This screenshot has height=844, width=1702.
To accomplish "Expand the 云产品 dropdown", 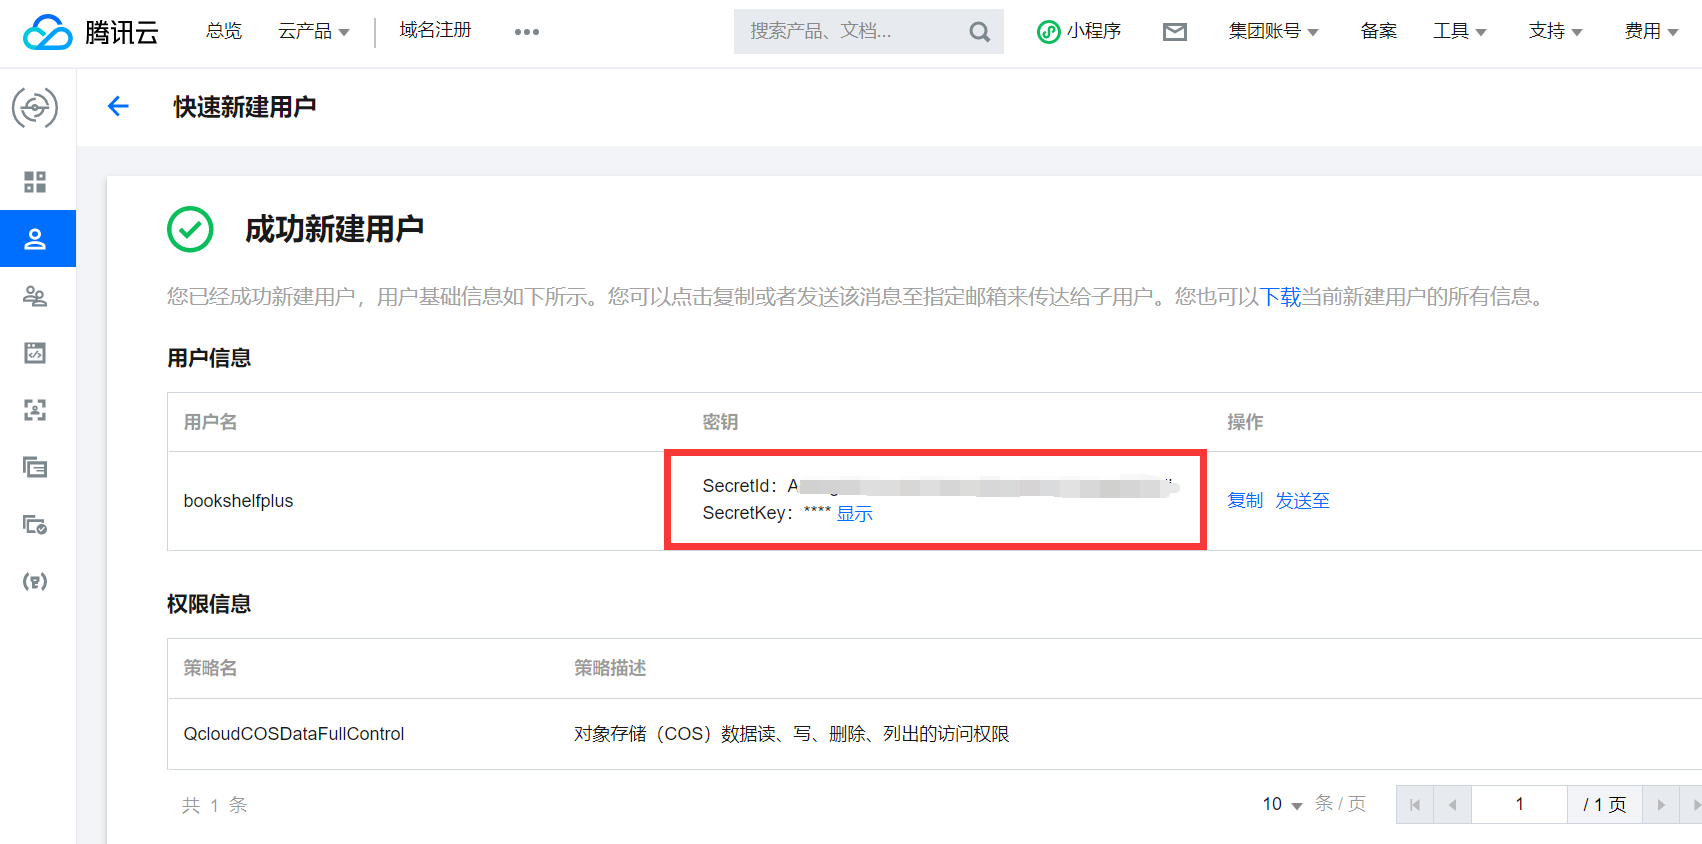I will click(313, 32).
